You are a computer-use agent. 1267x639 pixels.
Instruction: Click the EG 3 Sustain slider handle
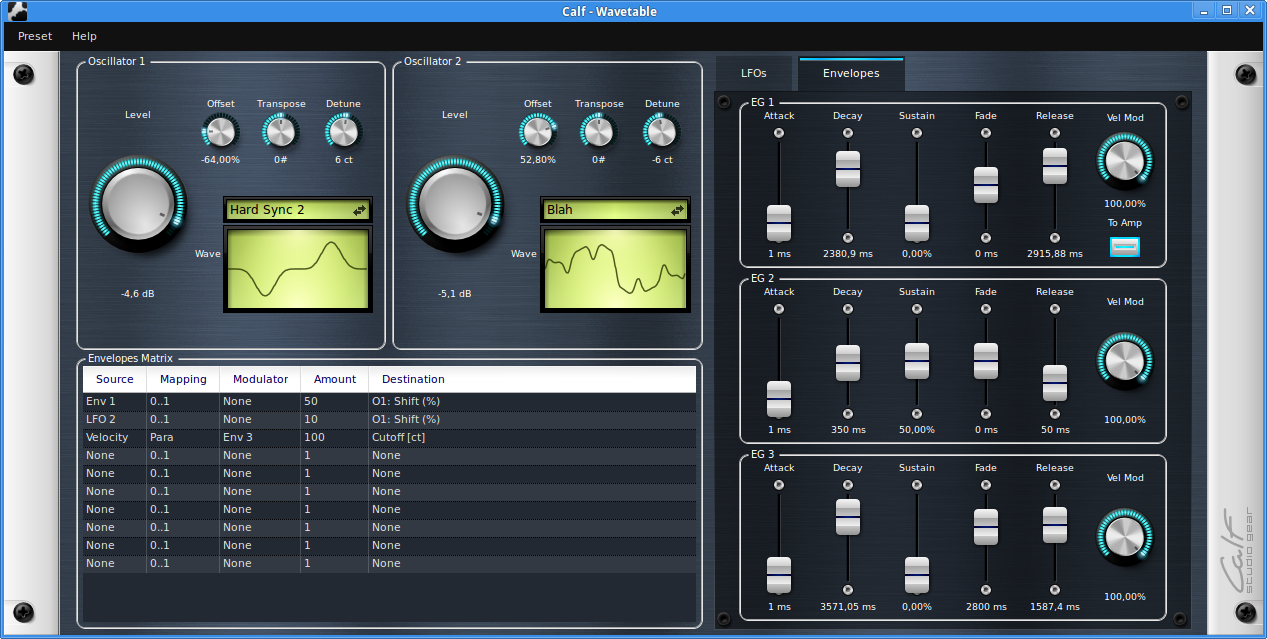click(x=917, y=575)
